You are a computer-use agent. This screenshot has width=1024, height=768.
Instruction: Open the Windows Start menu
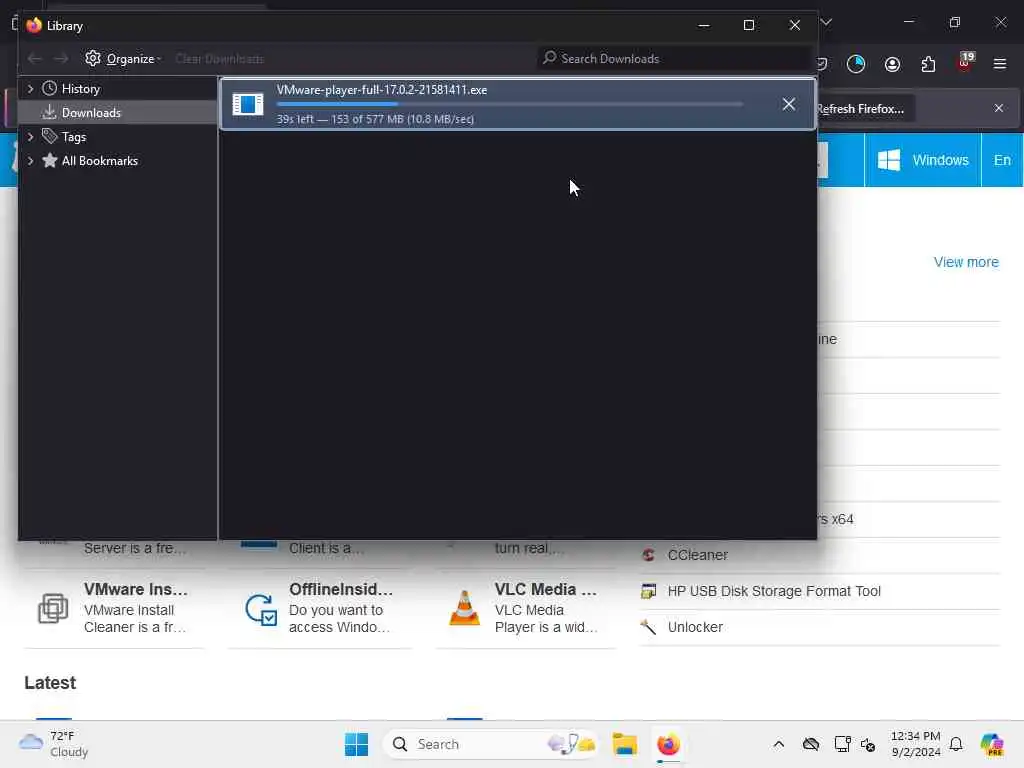pyautogui.click(x=356, y=744)
